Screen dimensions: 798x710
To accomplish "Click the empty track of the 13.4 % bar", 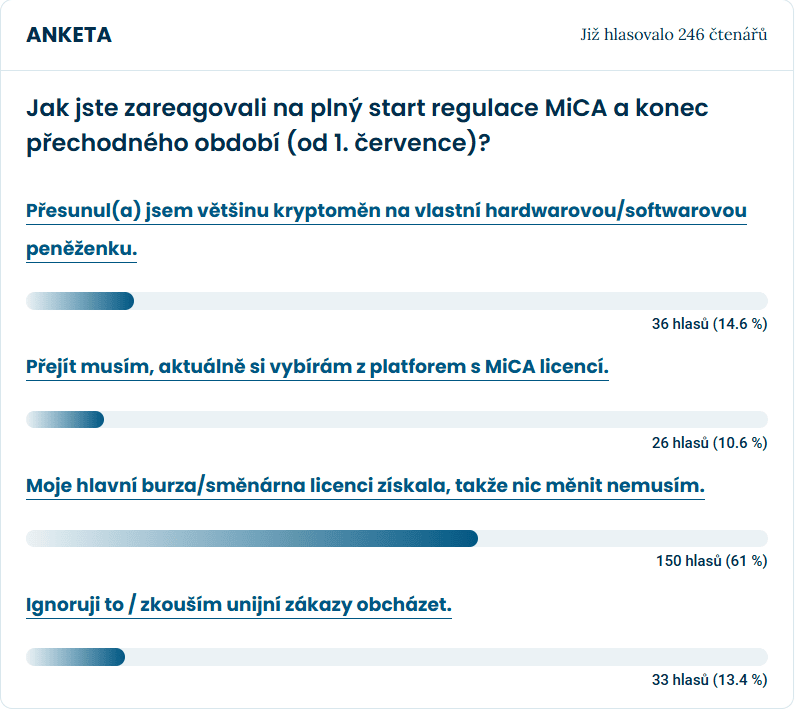I will coord(446,657).
